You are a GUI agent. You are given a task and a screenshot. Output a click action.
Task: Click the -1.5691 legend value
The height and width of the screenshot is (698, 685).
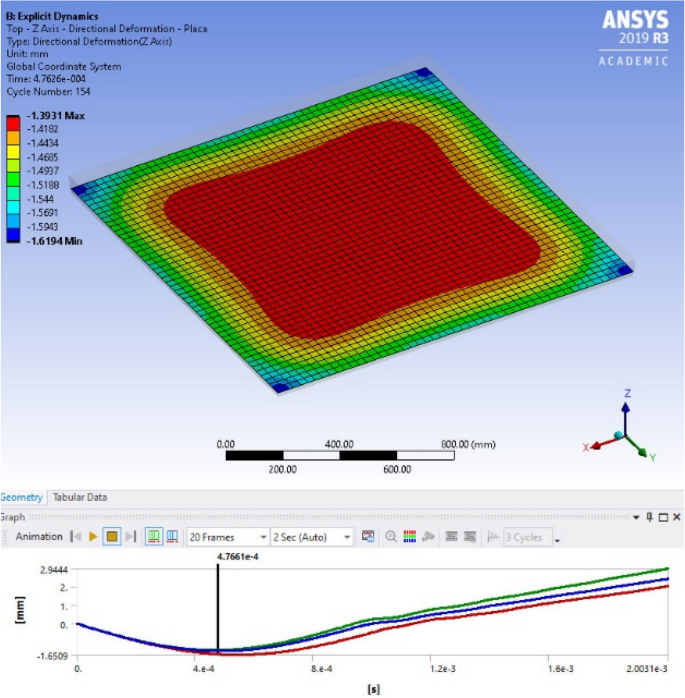pyautogui.click(x=42, y=213)
